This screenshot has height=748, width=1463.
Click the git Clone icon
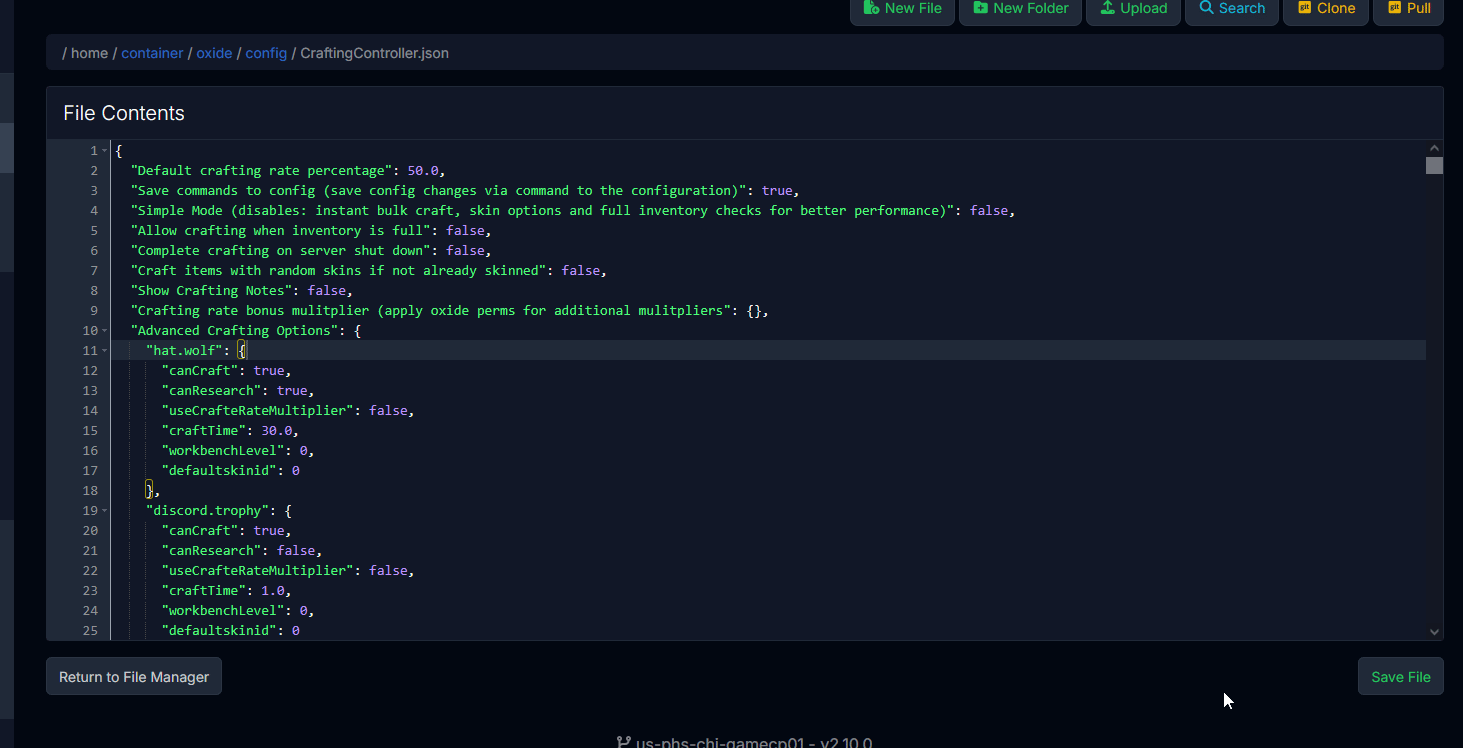click(1304, 8)
